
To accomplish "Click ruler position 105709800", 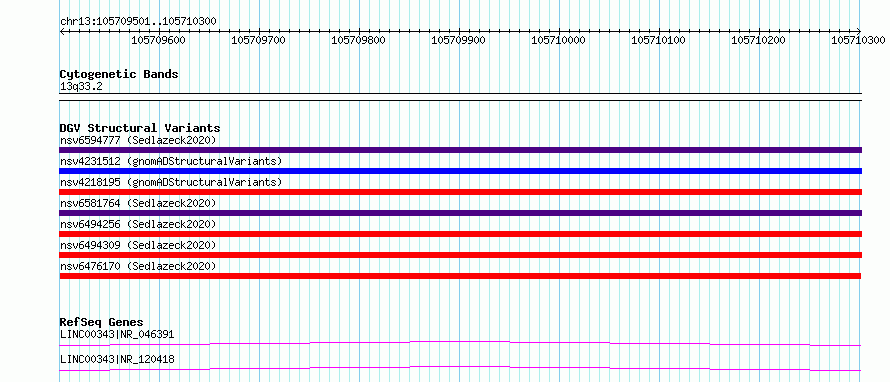I will 358,40.
